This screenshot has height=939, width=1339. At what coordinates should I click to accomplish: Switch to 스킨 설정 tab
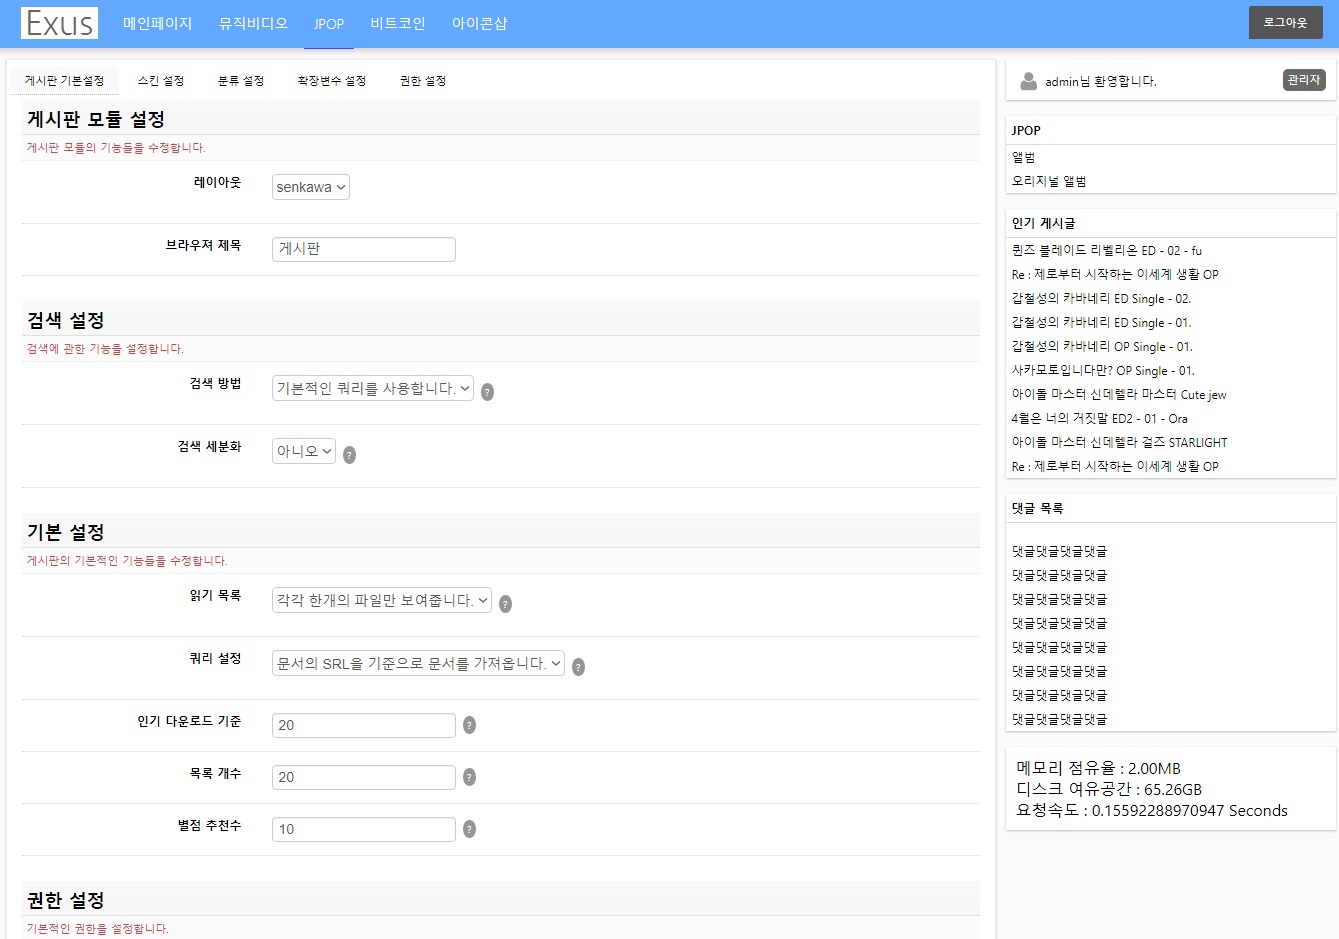(161, 81)
